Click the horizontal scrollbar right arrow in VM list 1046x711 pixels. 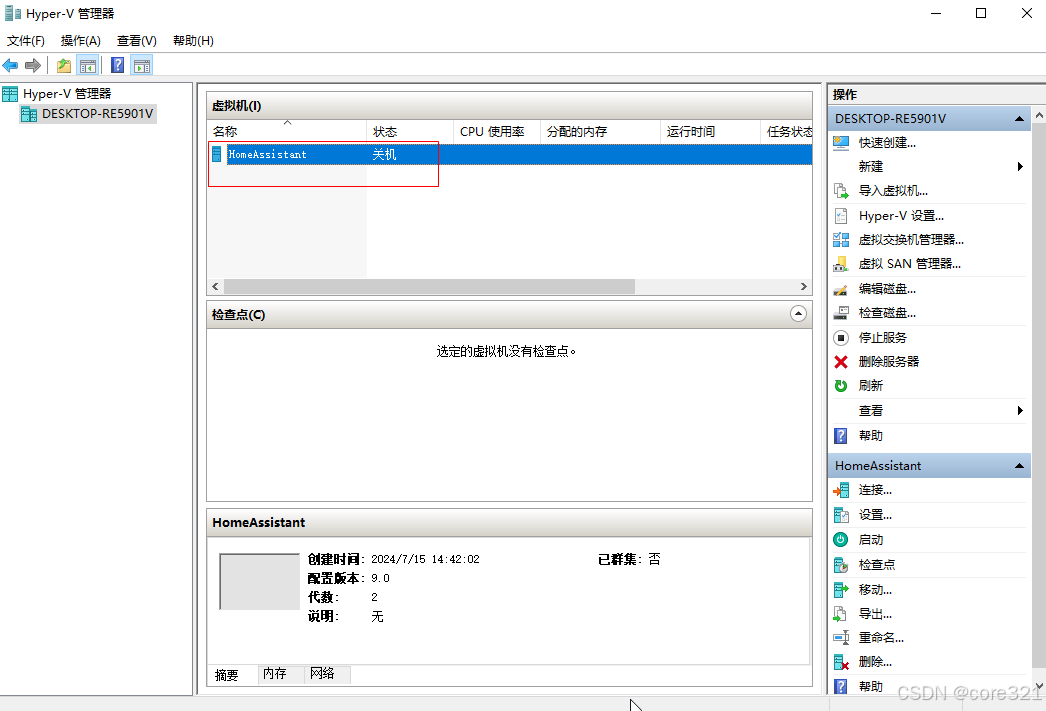coord(804,286)
